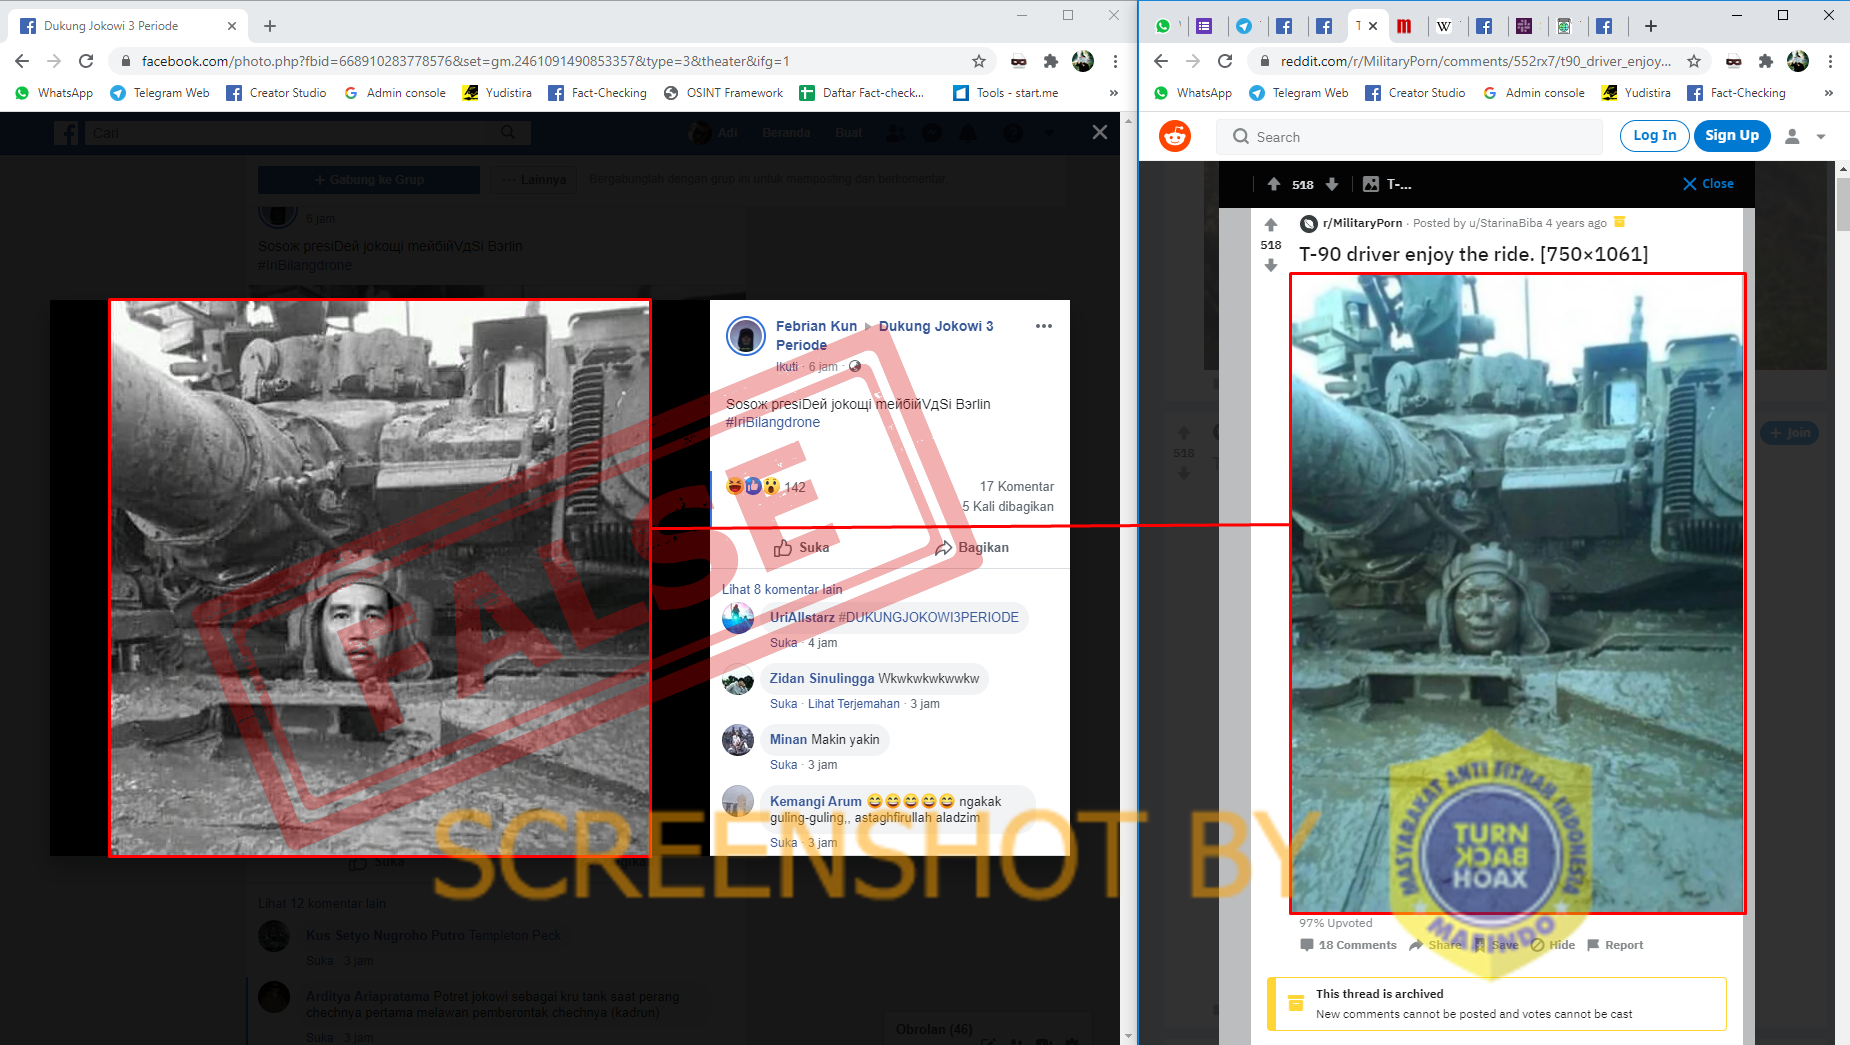Open Extensions puzzle icon in Reddit window
1850x1045 pixels.
click(1766, 61)
